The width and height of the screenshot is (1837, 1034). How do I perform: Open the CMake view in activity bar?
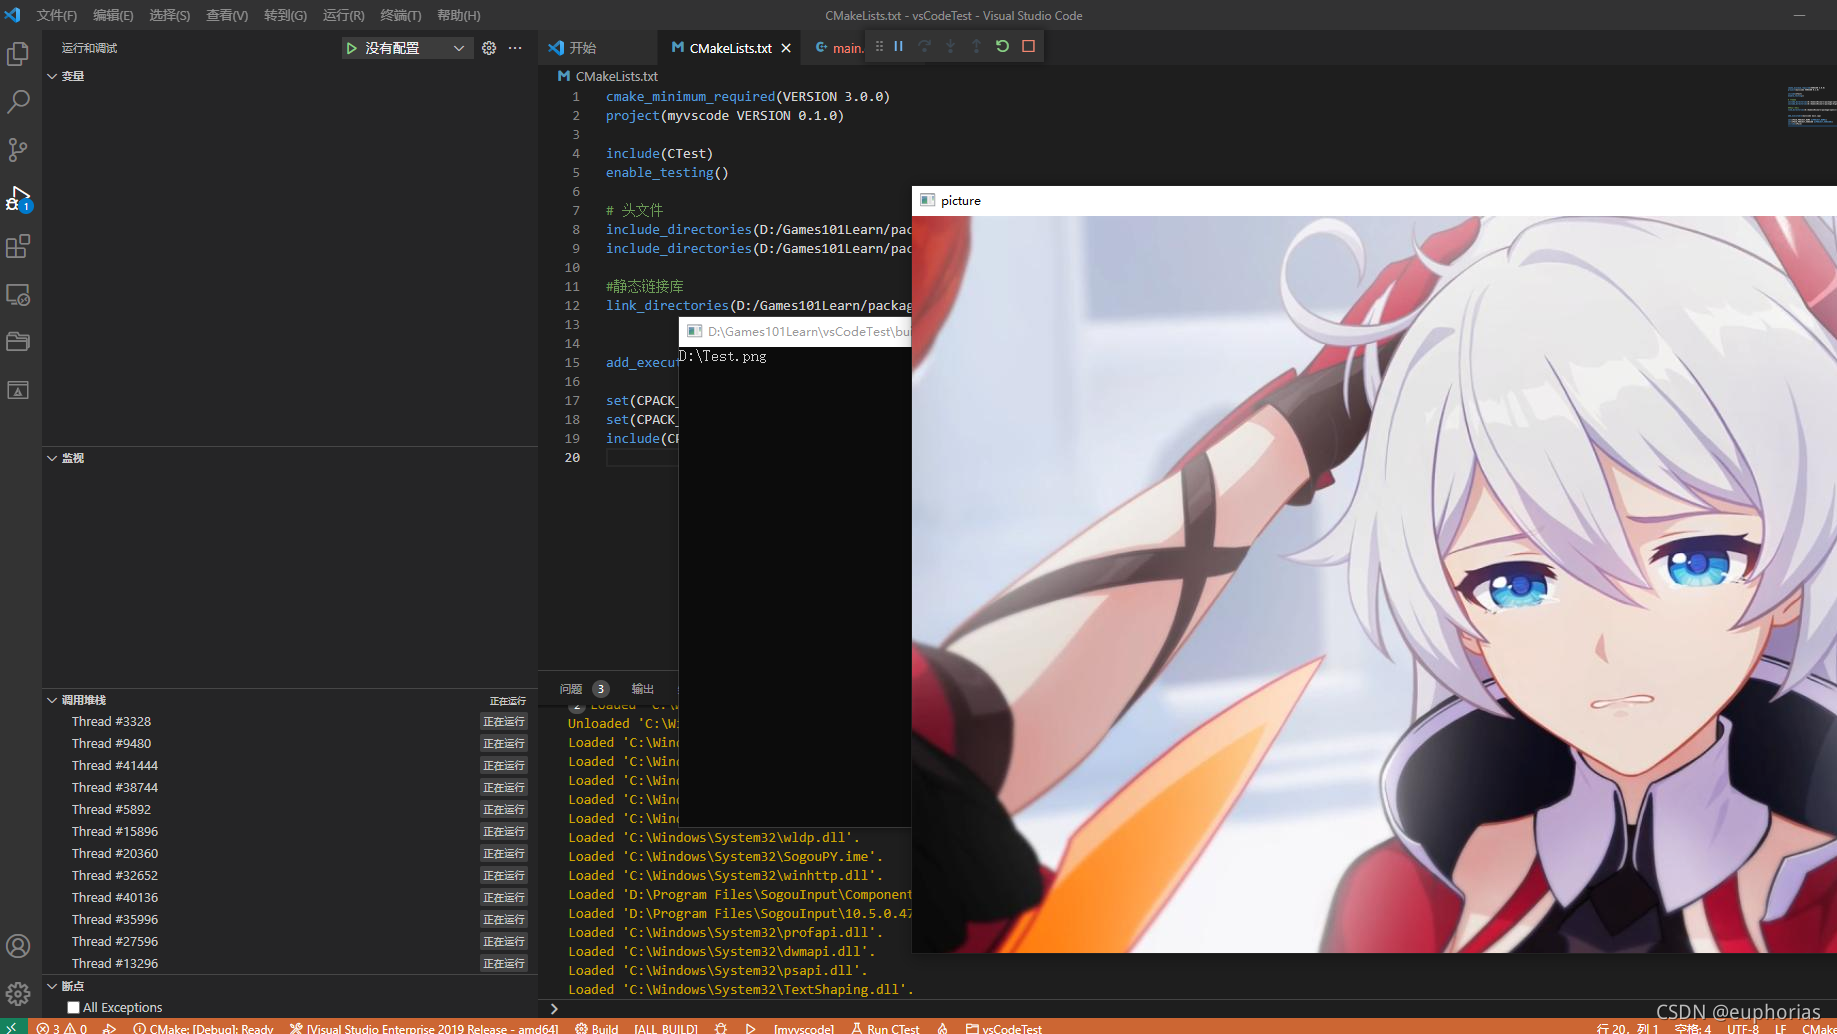point(18,390)
